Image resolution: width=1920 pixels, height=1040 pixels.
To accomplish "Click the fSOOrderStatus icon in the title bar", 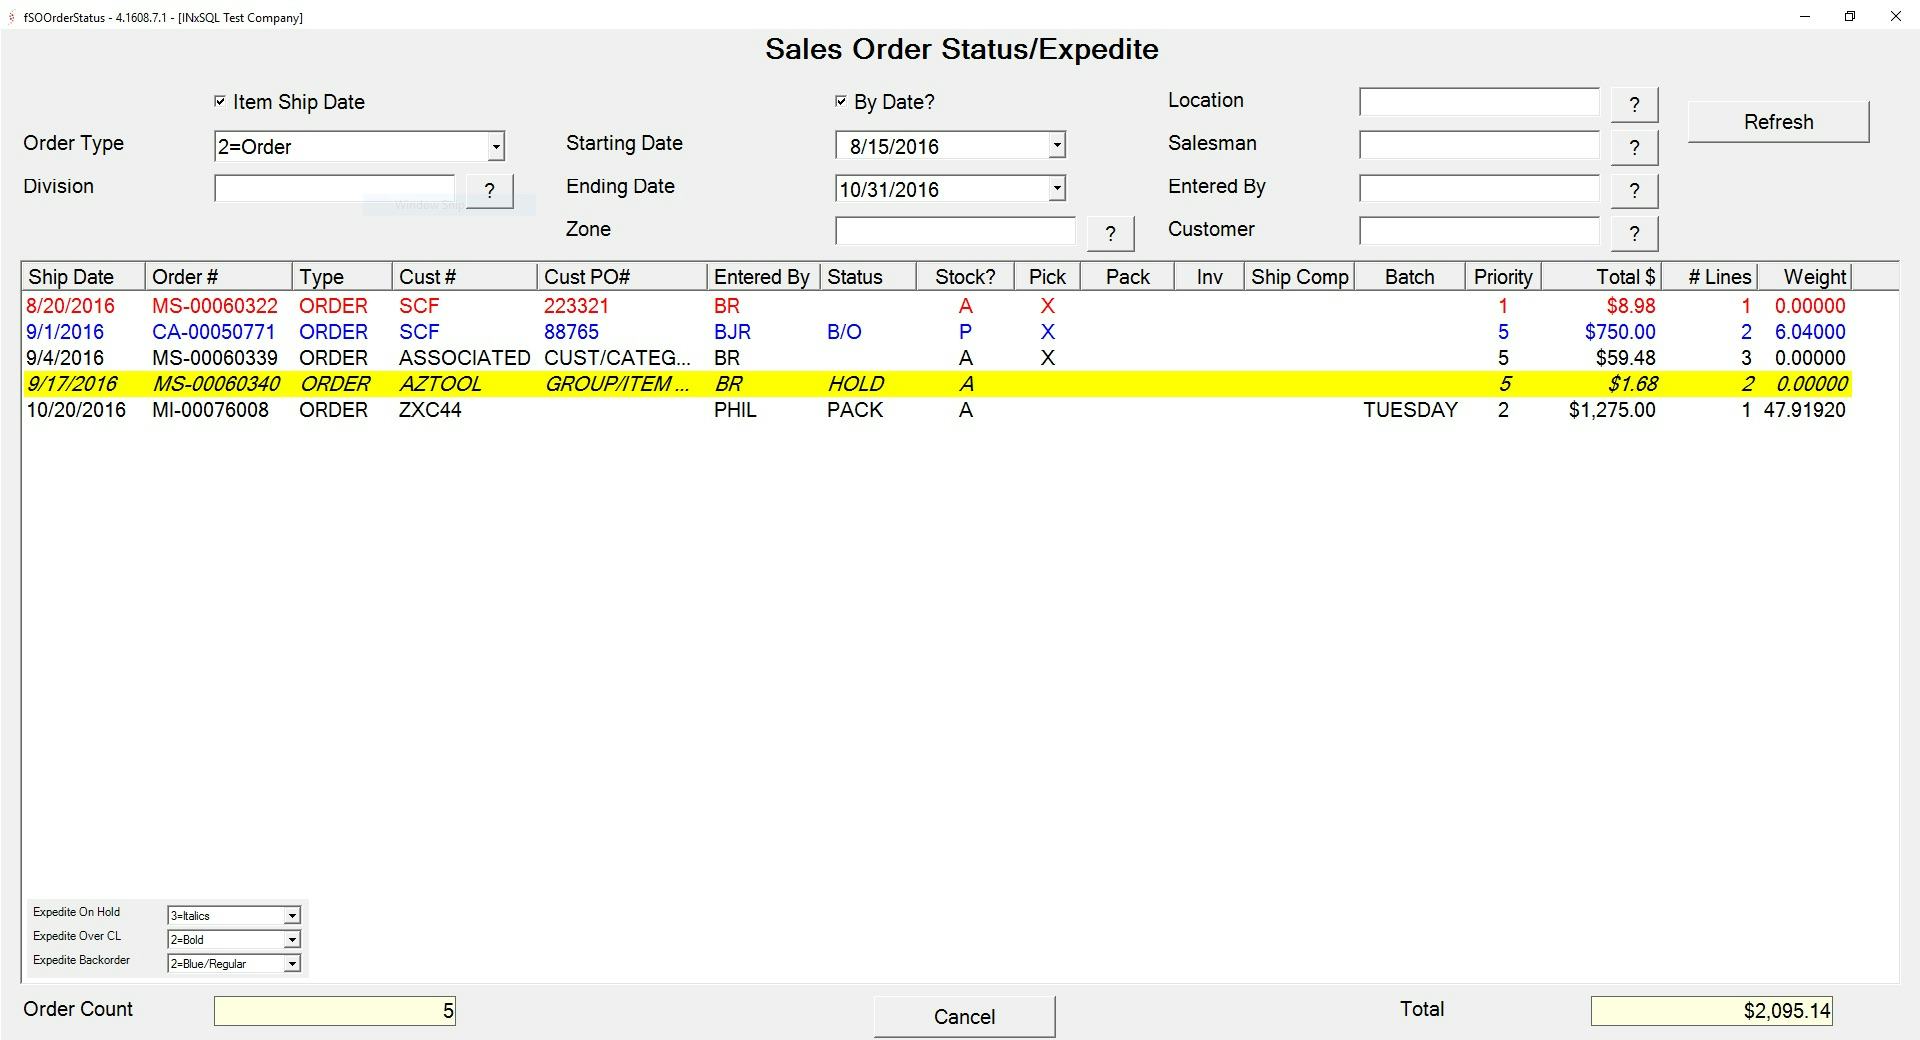I will coord(10,17).
